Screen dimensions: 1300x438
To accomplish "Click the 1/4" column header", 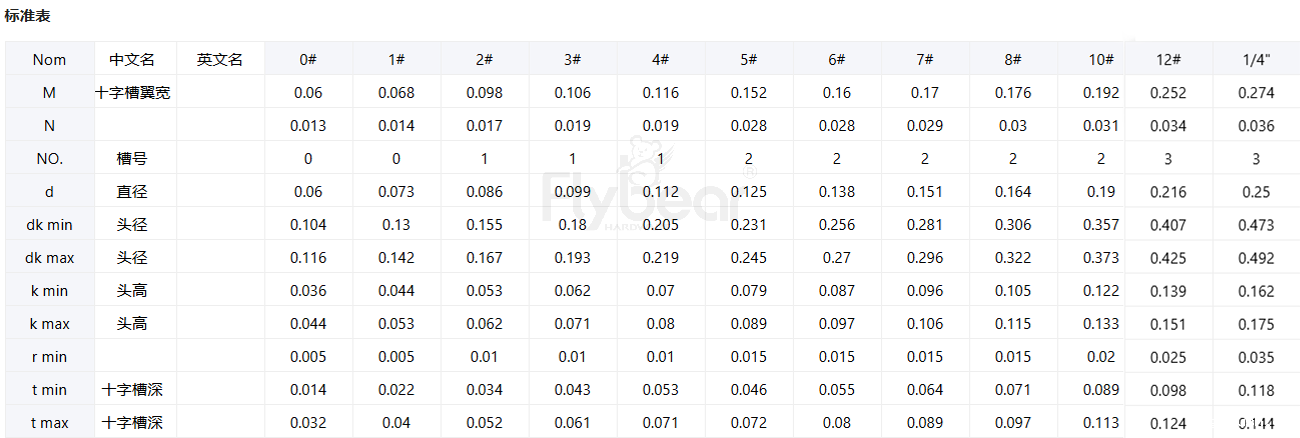I will 1256,60.
